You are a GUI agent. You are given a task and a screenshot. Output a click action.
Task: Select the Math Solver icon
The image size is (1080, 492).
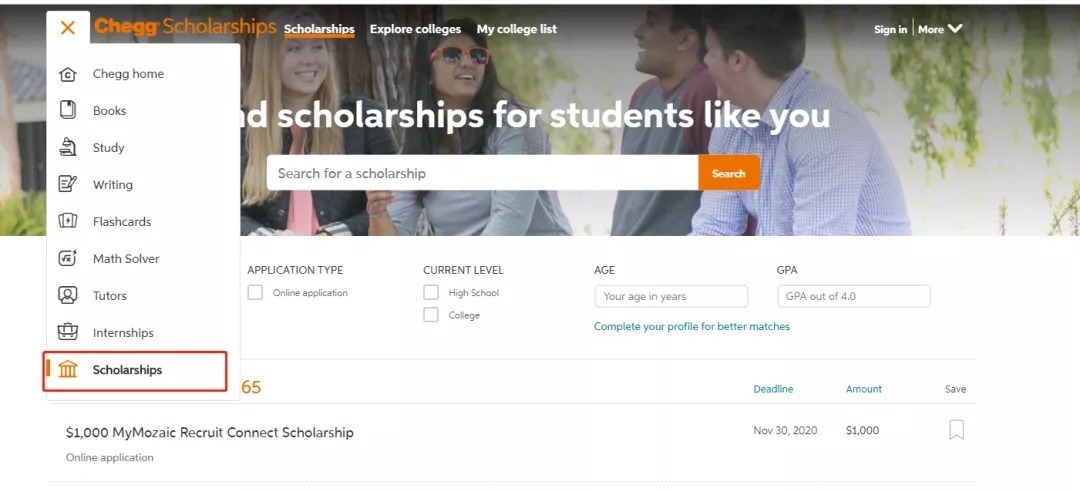click(68, 259)
